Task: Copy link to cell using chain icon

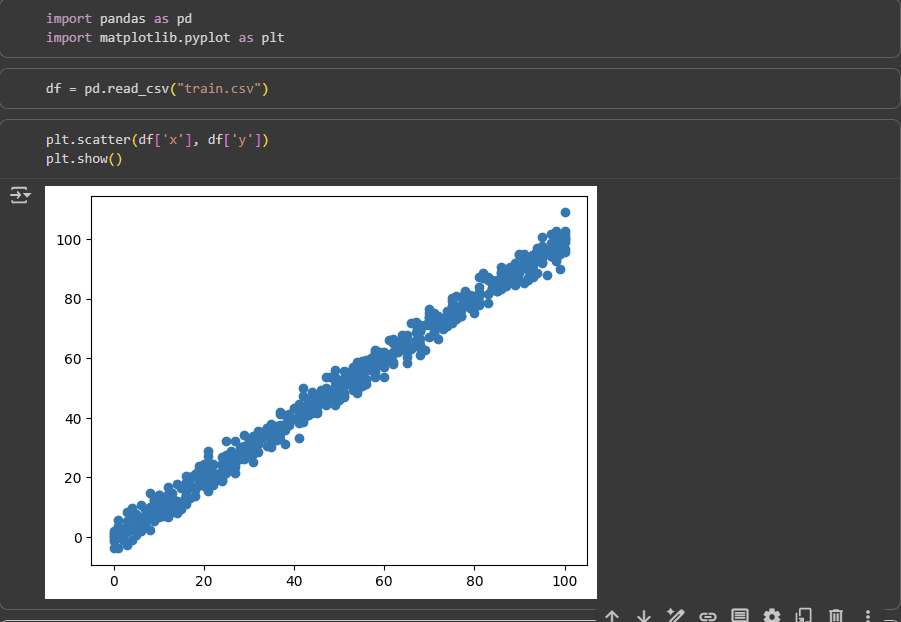Action: (x=708, y=616)
